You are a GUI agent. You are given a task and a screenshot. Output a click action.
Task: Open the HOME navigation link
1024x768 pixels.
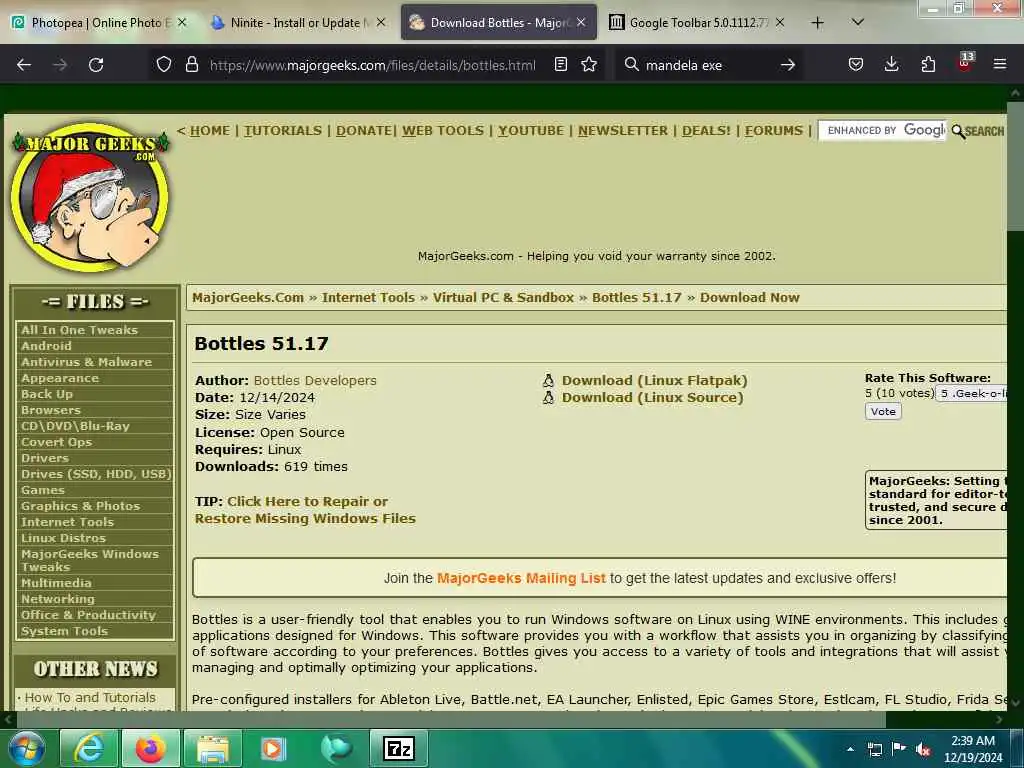click(x=210, y=131)
